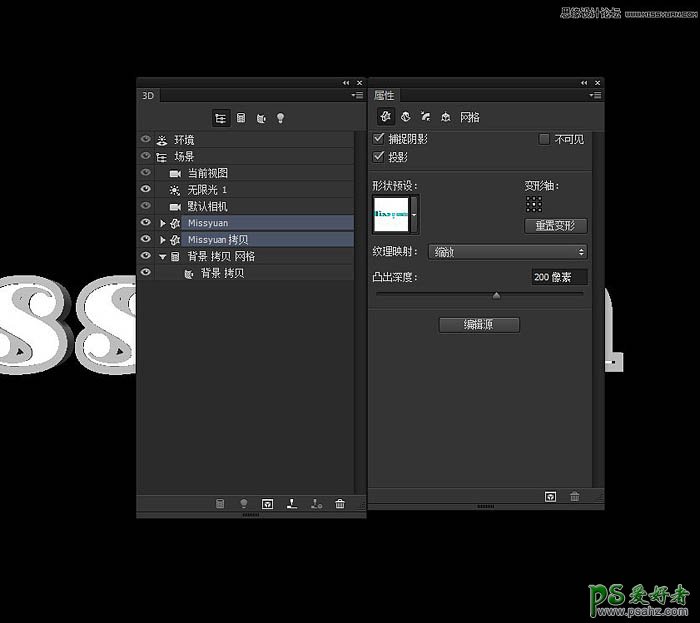Viewport: 700px width, 623px height.
Task: Click the 凸出深度 slider handle
Action: 496,295
